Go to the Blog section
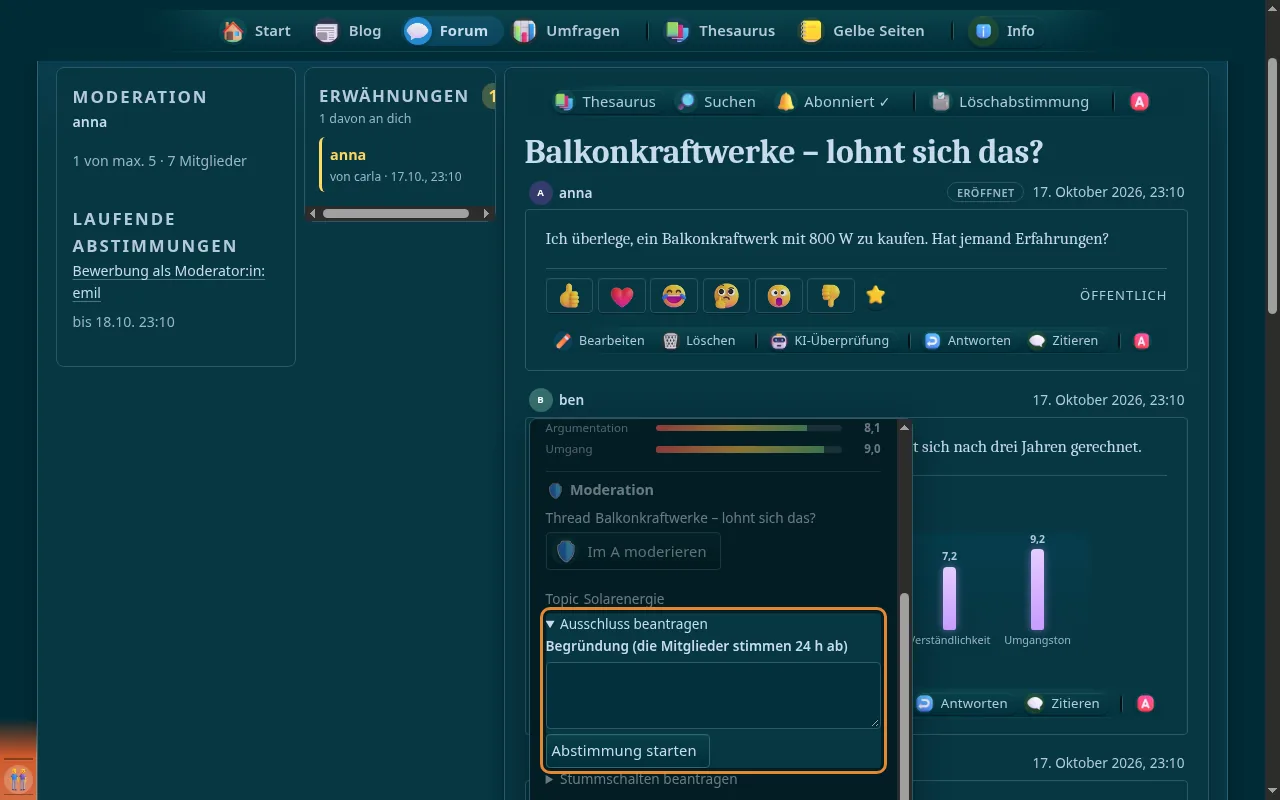The height and width of the screenshot is (800, 1280). coord(348,31)
